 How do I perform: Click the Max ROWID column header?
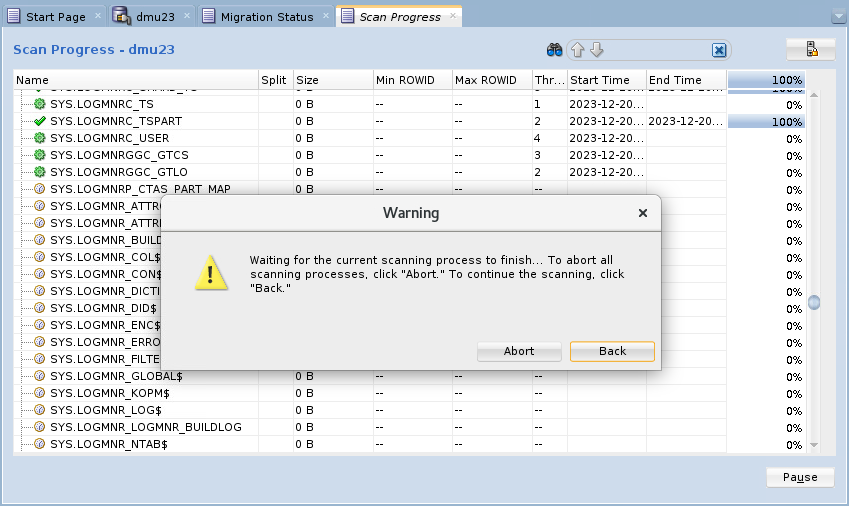(x=492, y=80)
